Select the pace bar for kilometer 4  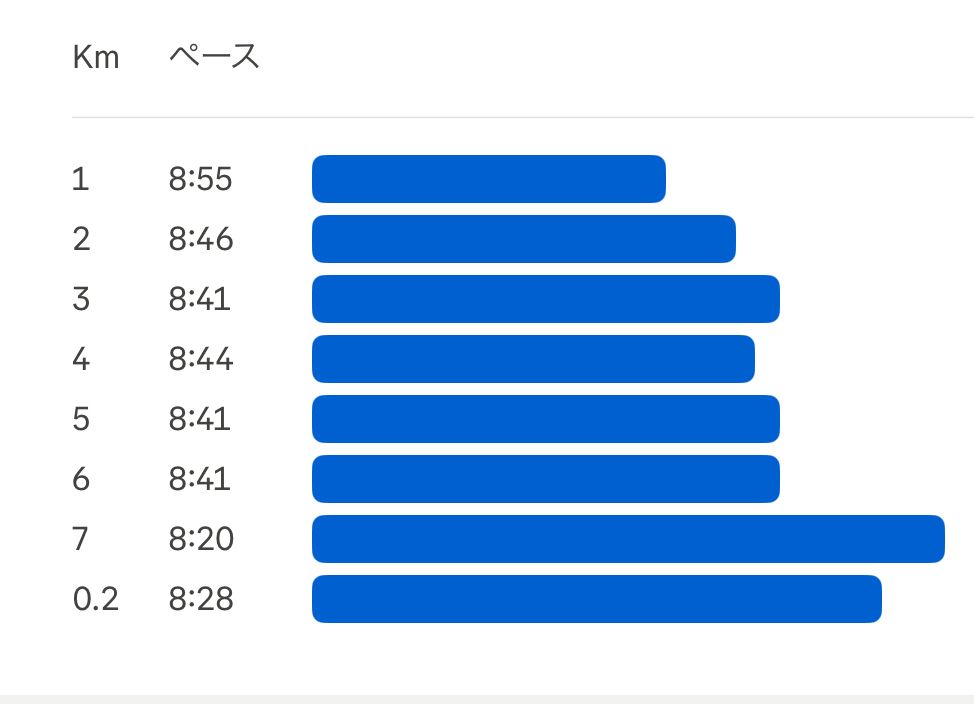534,359
